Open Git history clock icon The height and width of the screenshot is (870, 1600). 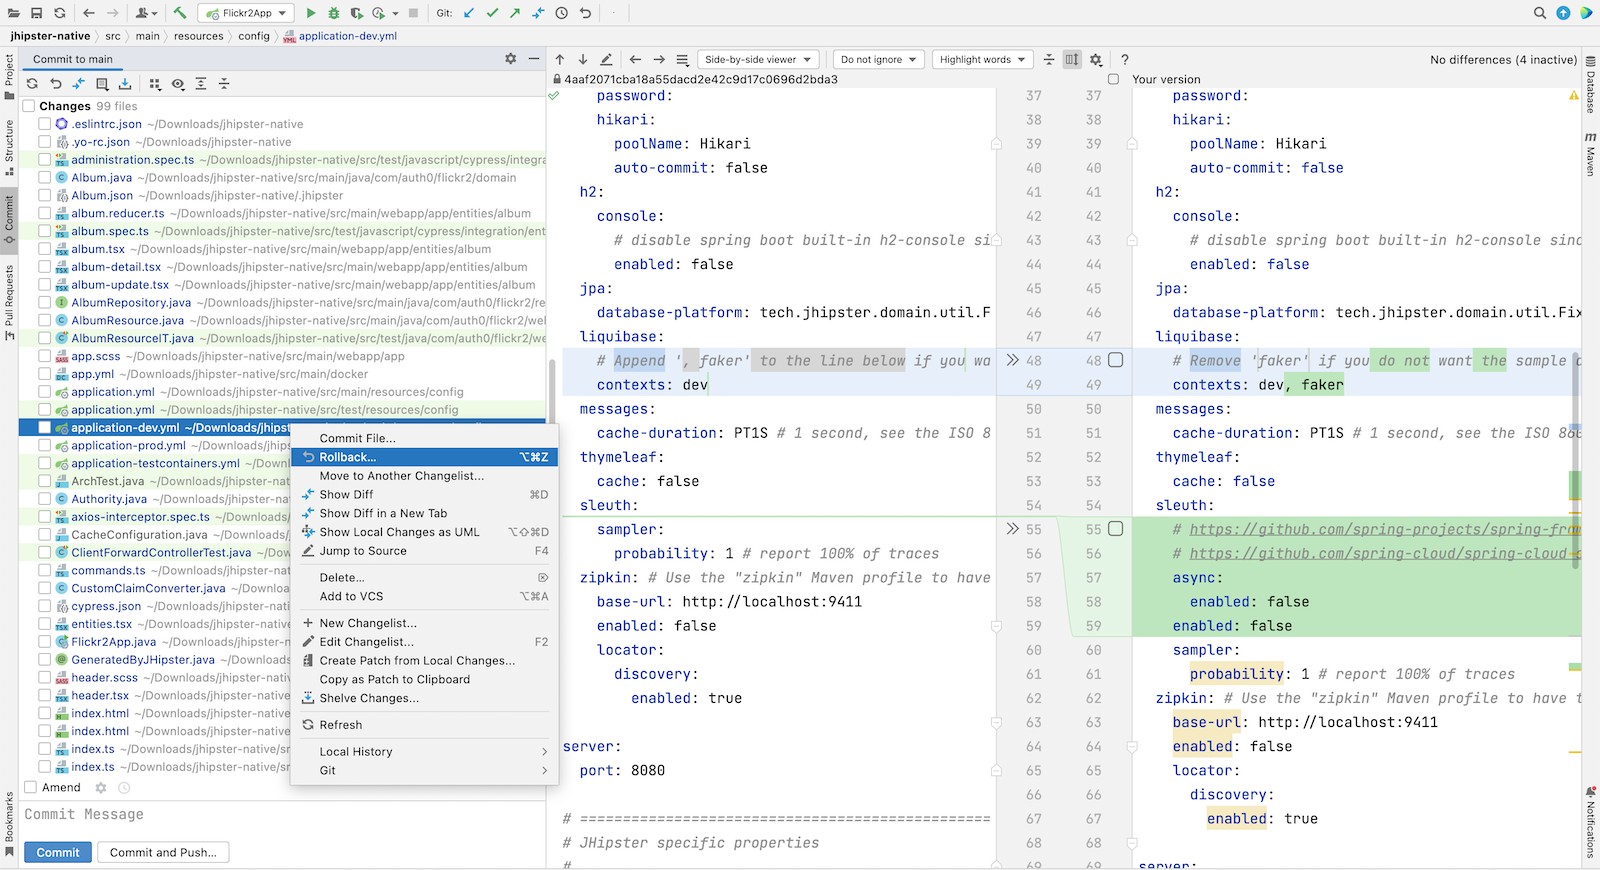(x=562, y=13)
